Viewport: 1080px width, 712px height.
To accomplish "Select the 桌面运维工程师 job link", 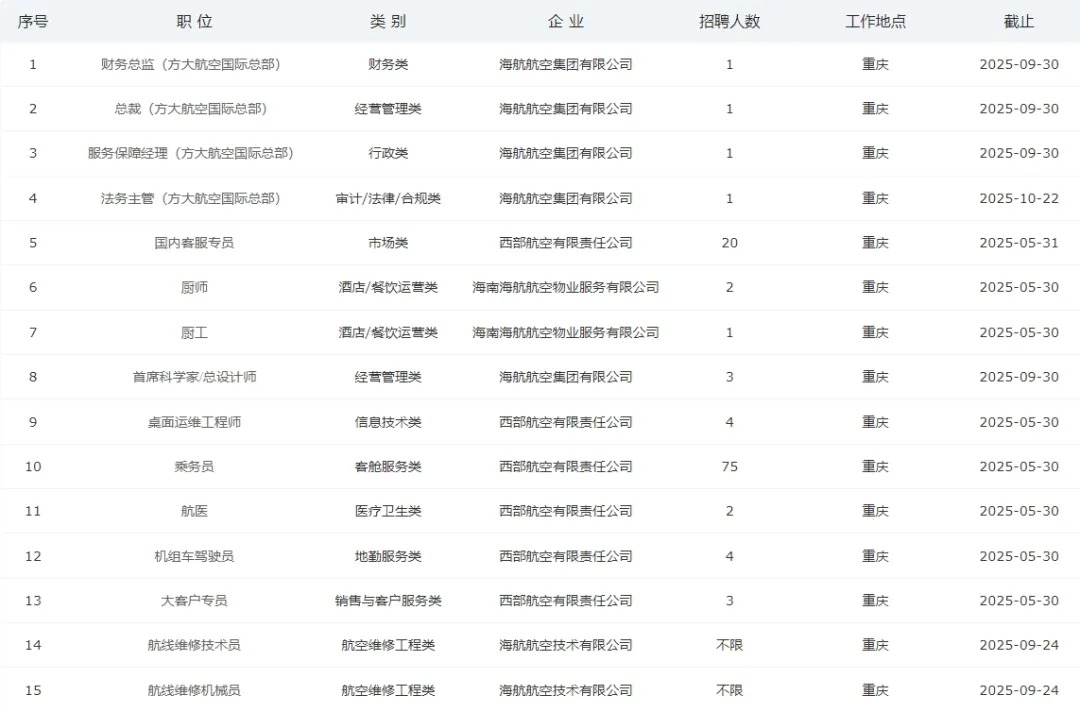I will (x=194, y=422).
